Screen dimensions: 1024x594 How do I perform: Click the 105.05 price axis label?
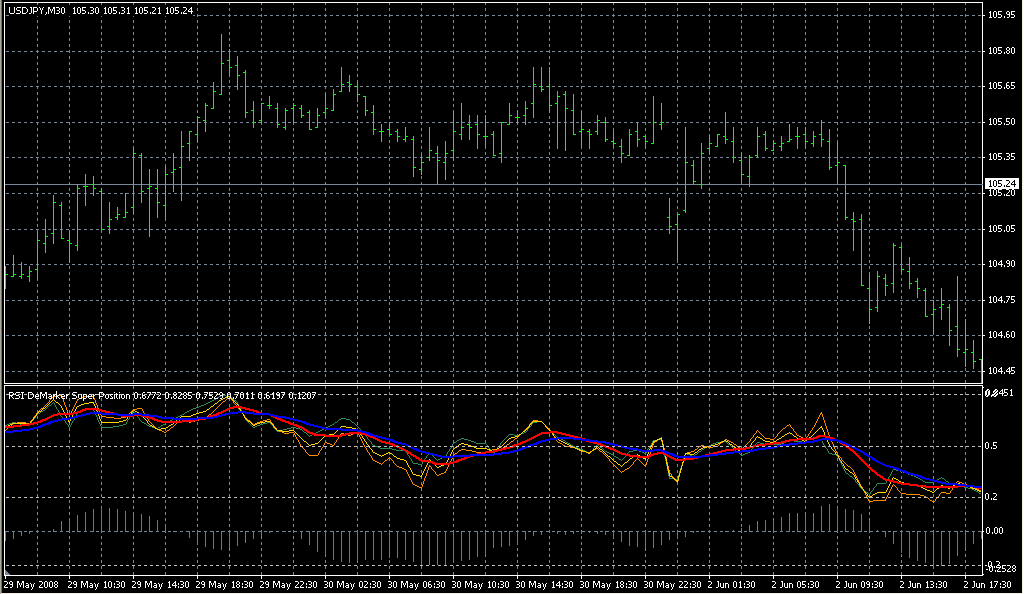1002,229
